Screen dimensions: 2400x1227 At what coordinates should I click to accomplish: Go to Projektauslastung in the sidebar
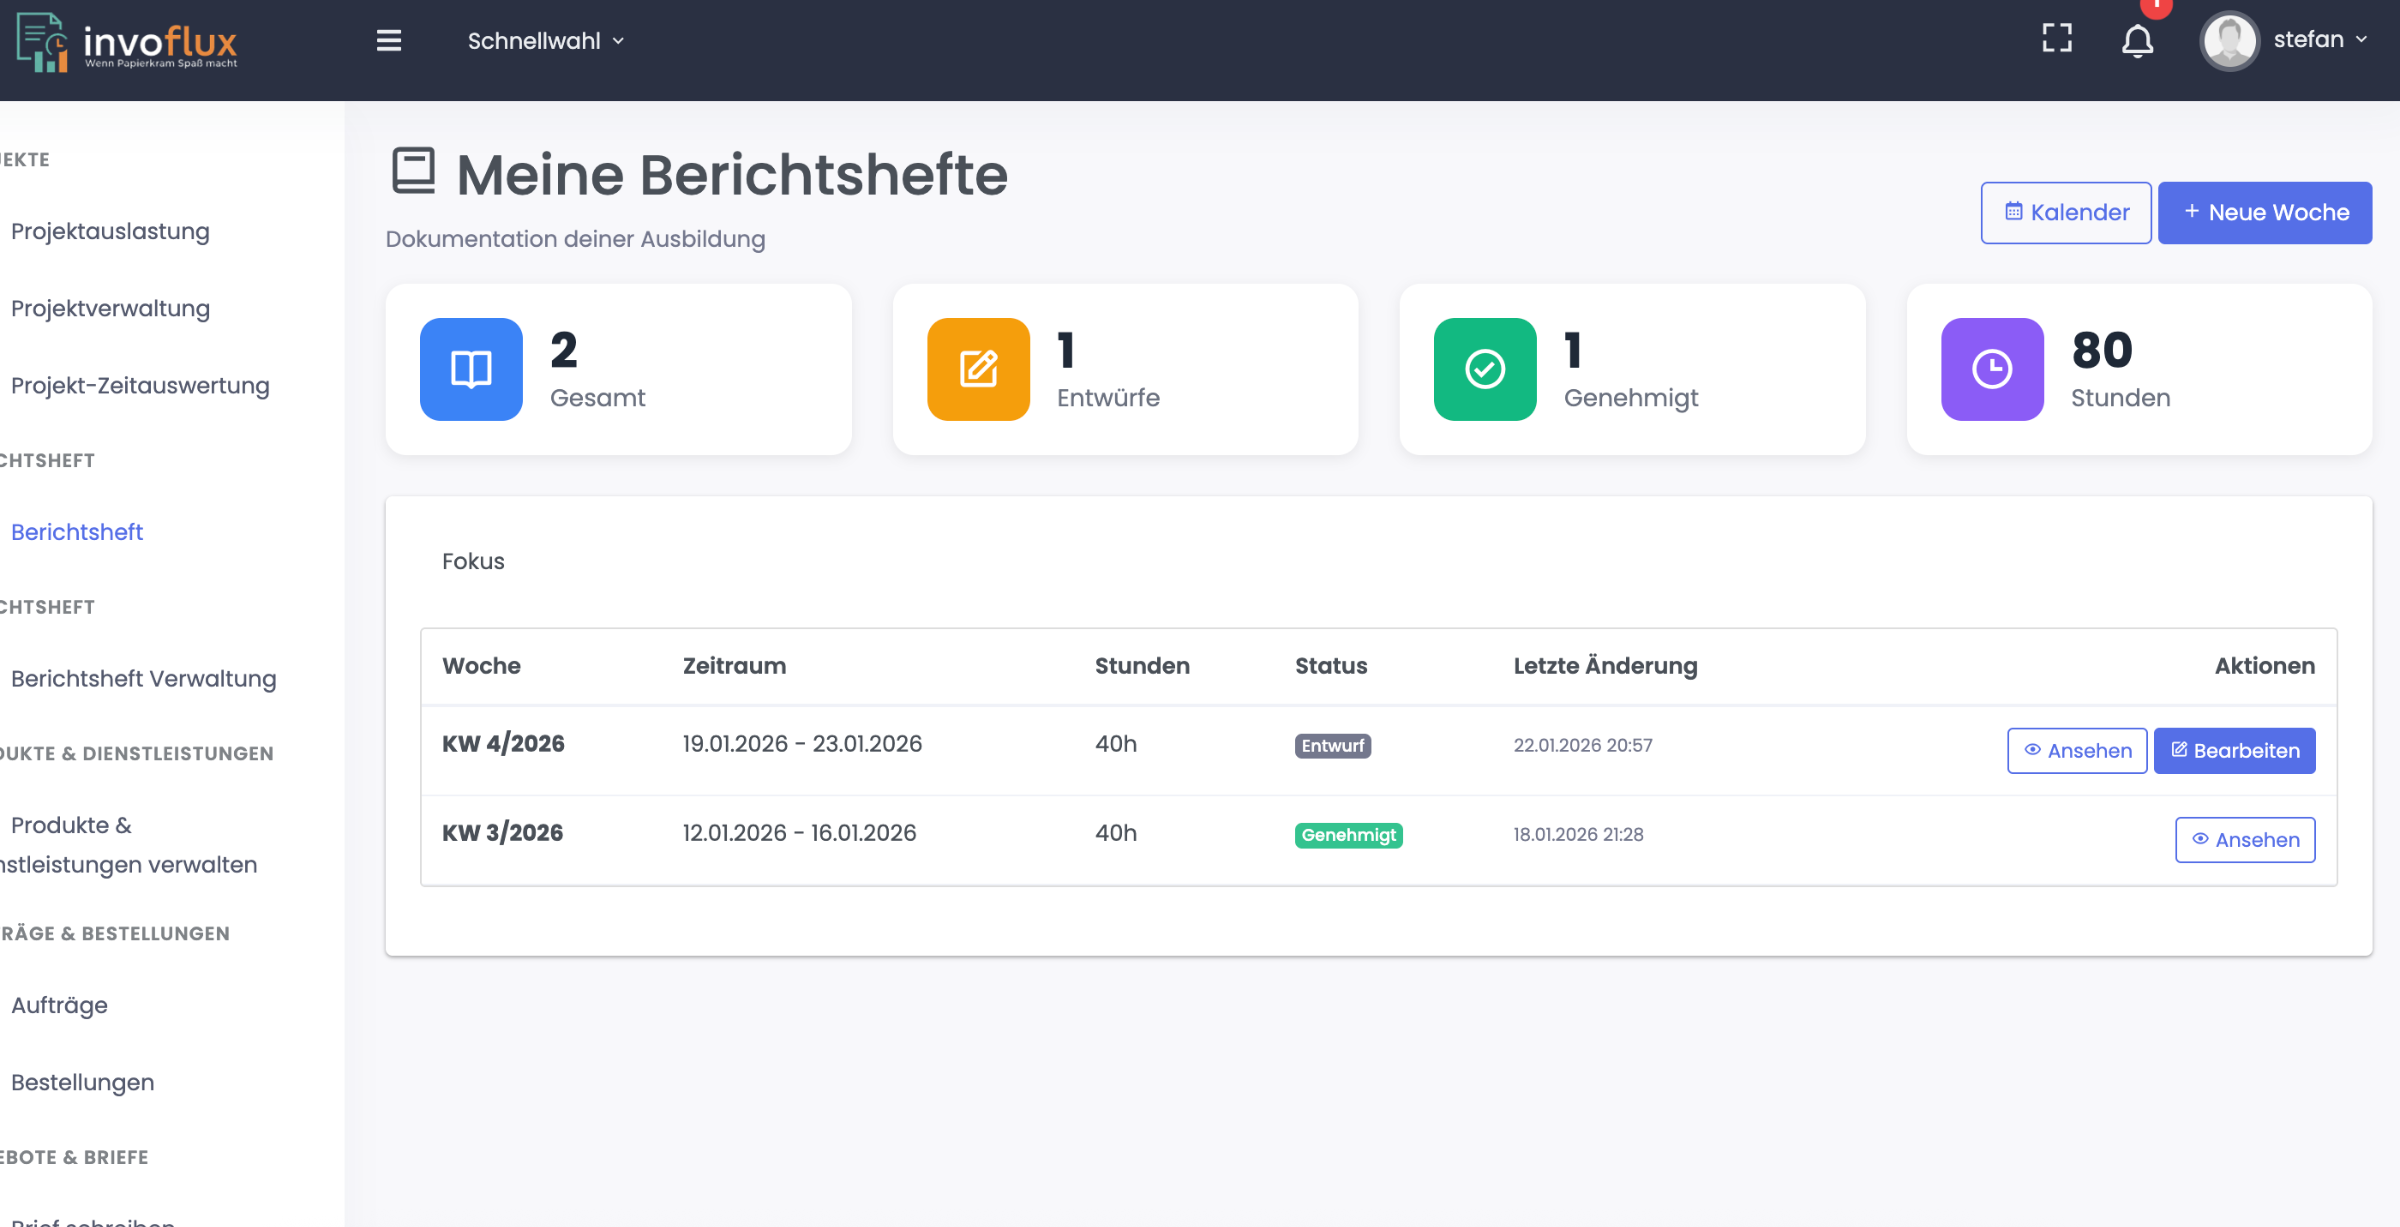110,231
